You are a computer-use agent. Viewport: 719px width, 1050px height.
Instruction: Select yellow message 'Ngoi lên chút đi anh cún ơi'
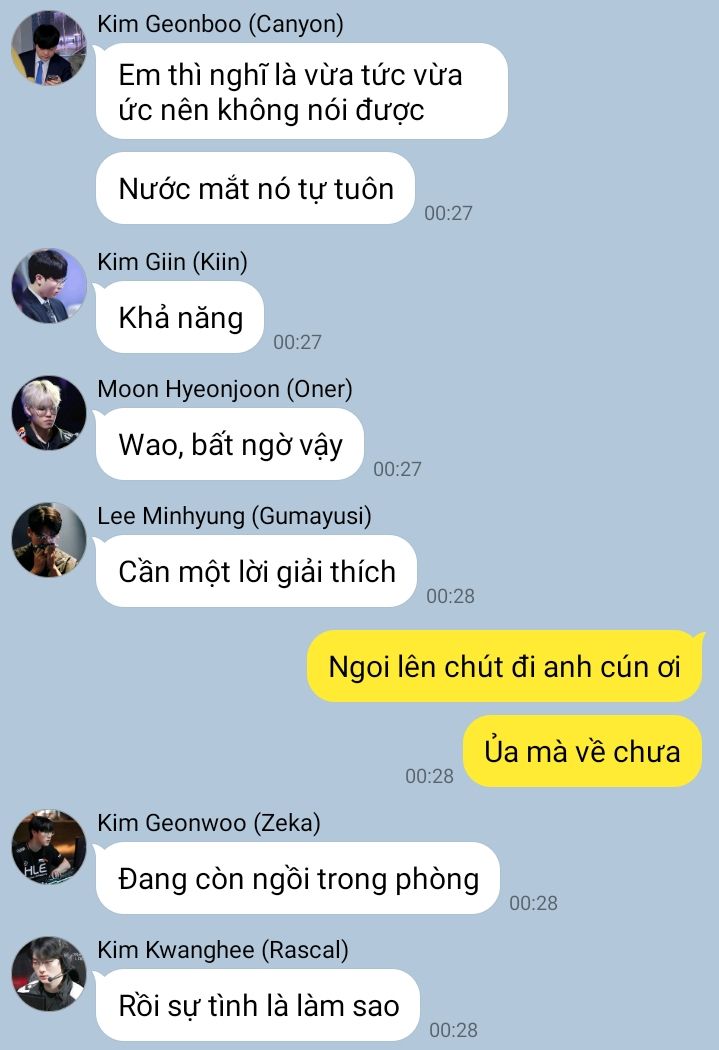505,666
